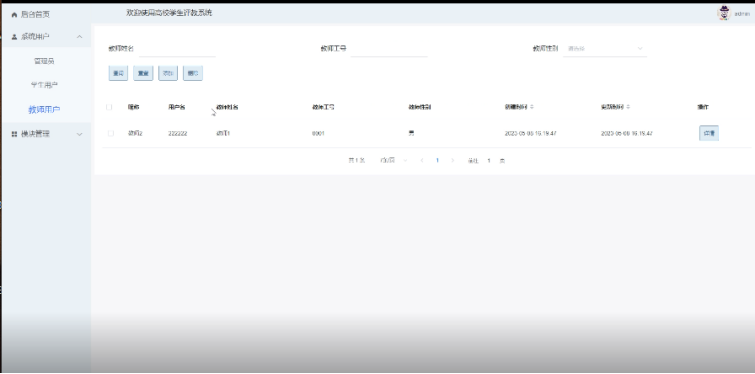Click the previous page arrow
This screenshot has height=374, width=755.
422,160
